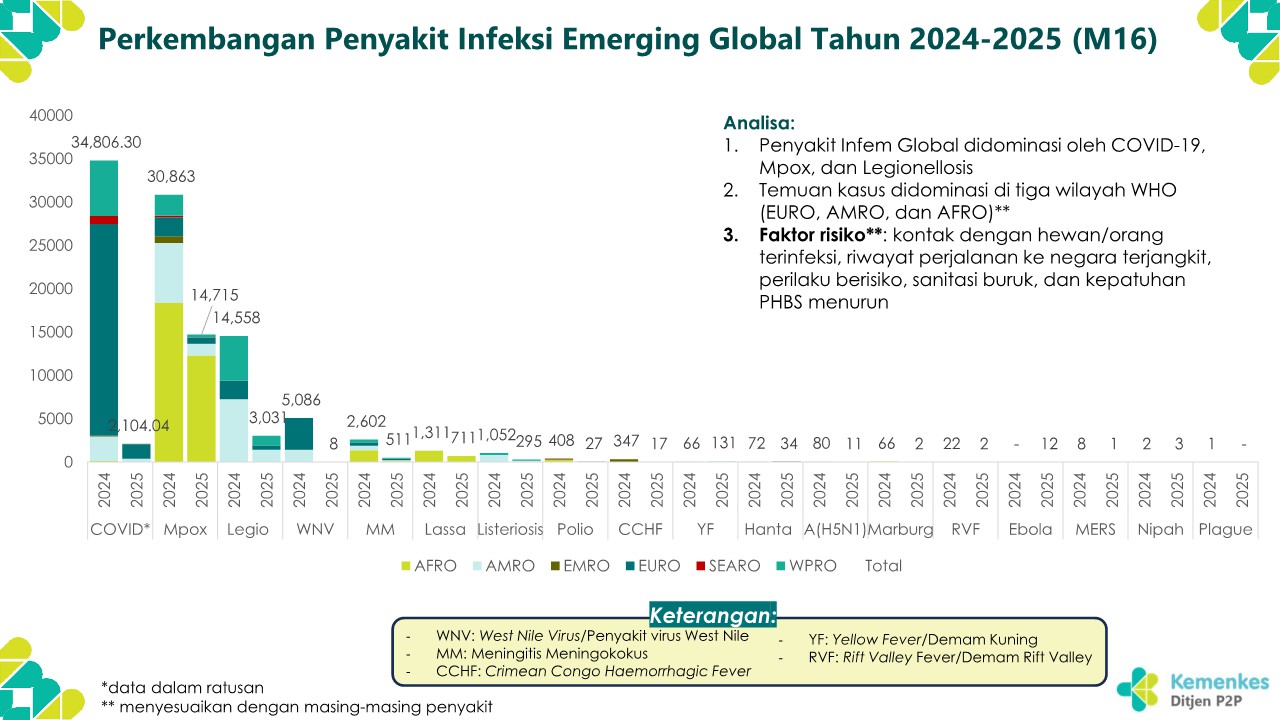The width and height of the screenshot is (1280, 720).
Task: Click the AFRO legend color swatch
Action: coord(405,566)
